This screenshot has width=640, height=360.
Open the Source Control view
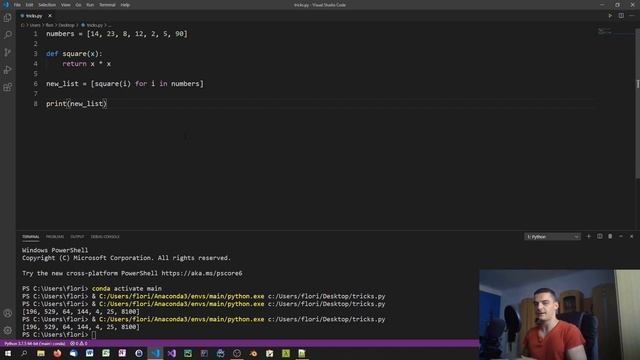(x=7, y=52)
